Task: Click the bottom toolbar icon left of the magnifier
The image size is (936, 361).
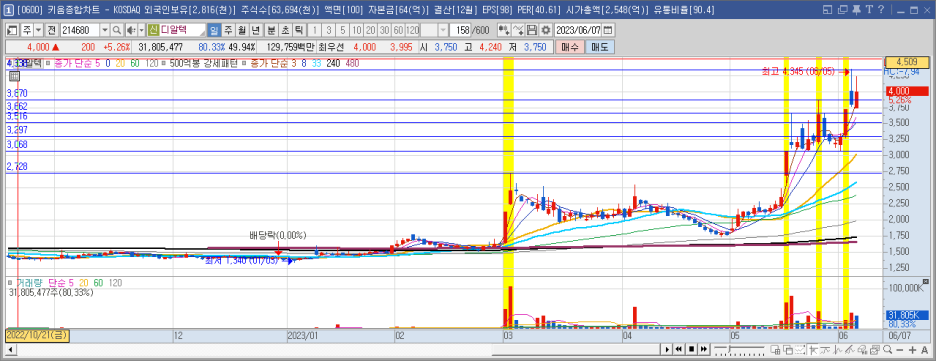Action: [875, 349]
